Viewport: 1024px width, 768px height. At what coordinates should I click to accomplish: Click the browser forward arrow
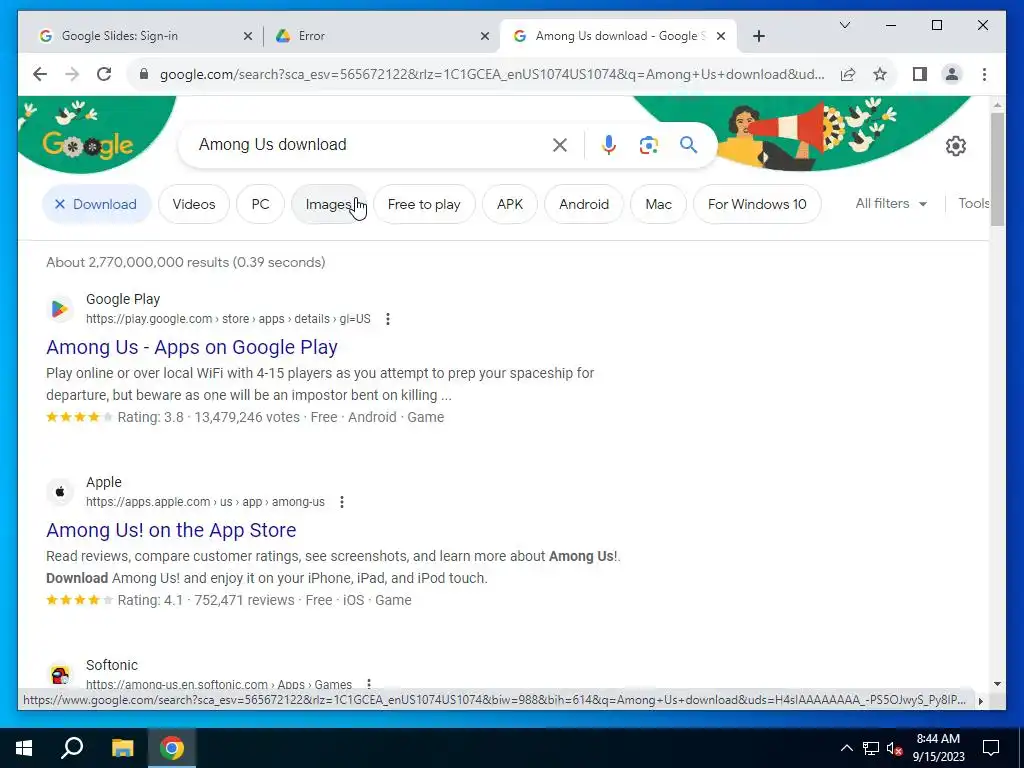72,74
